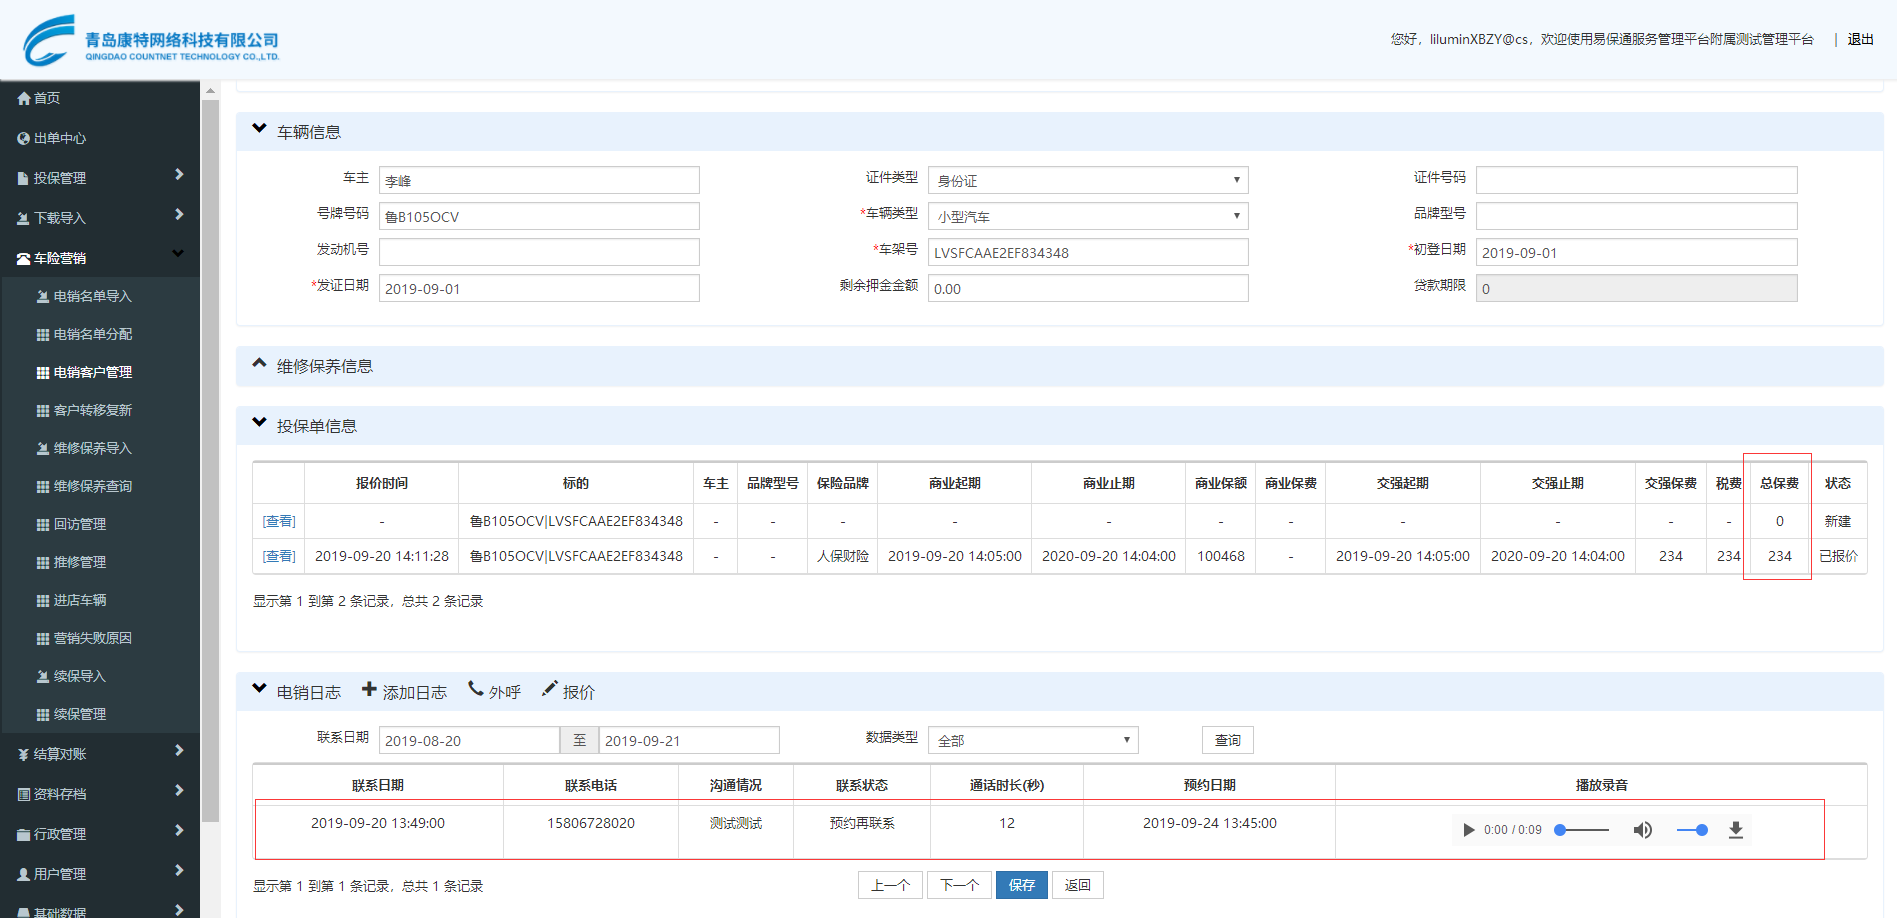Screen dimensions: 1897x918
Task: Collapse the 车辆信息 section
Action: tap(260, 130)
